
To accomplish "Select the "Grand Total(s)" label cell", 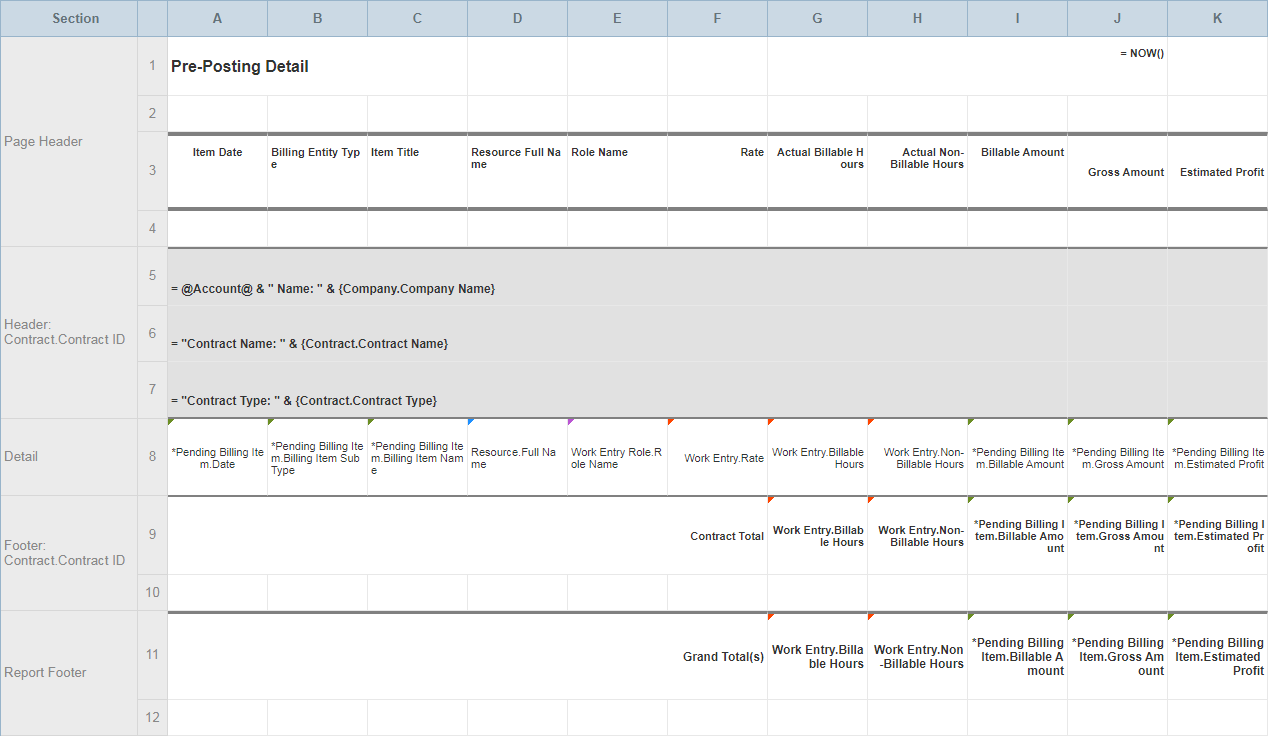I will coord(723,657).
